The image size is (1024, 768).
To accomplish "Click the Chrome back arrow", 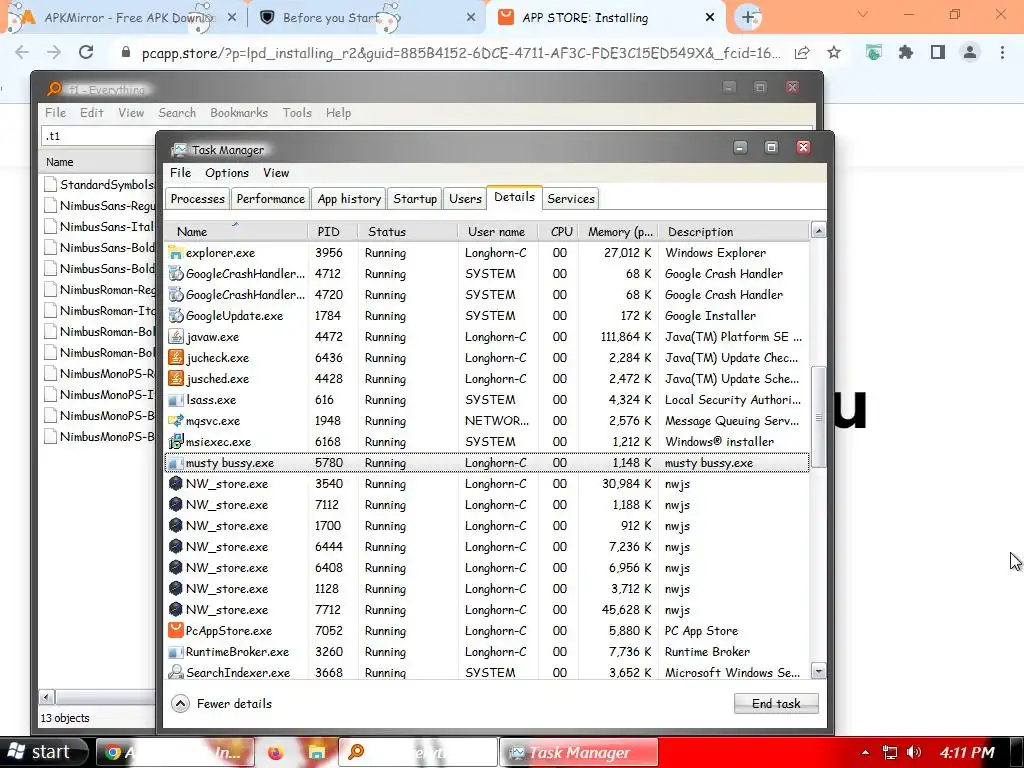I will tap(22, 52).
